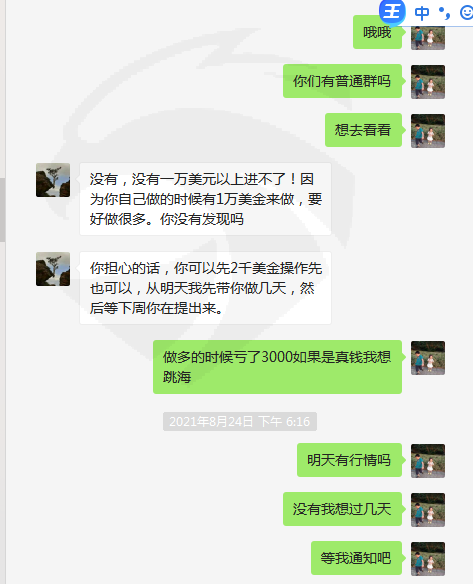Click the 2021年8月24日 timestamp label
473x584 pixels.
tap(240, 422)
